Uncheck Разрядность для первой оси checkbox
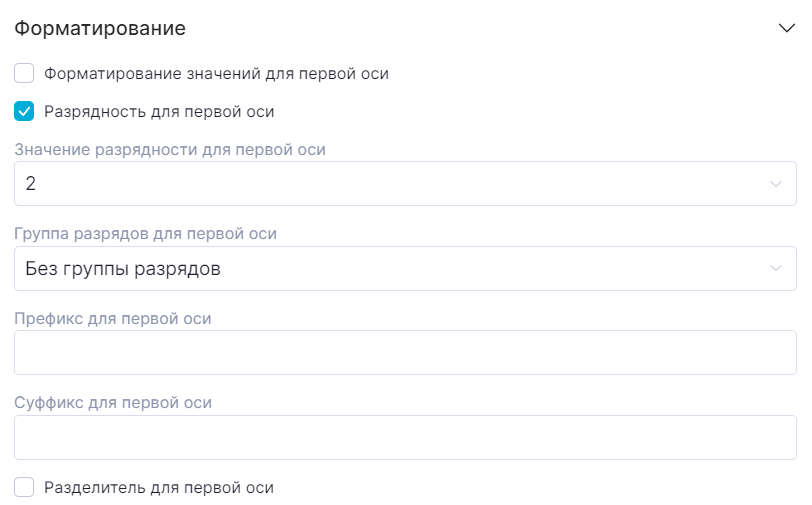 pos(25,111)
